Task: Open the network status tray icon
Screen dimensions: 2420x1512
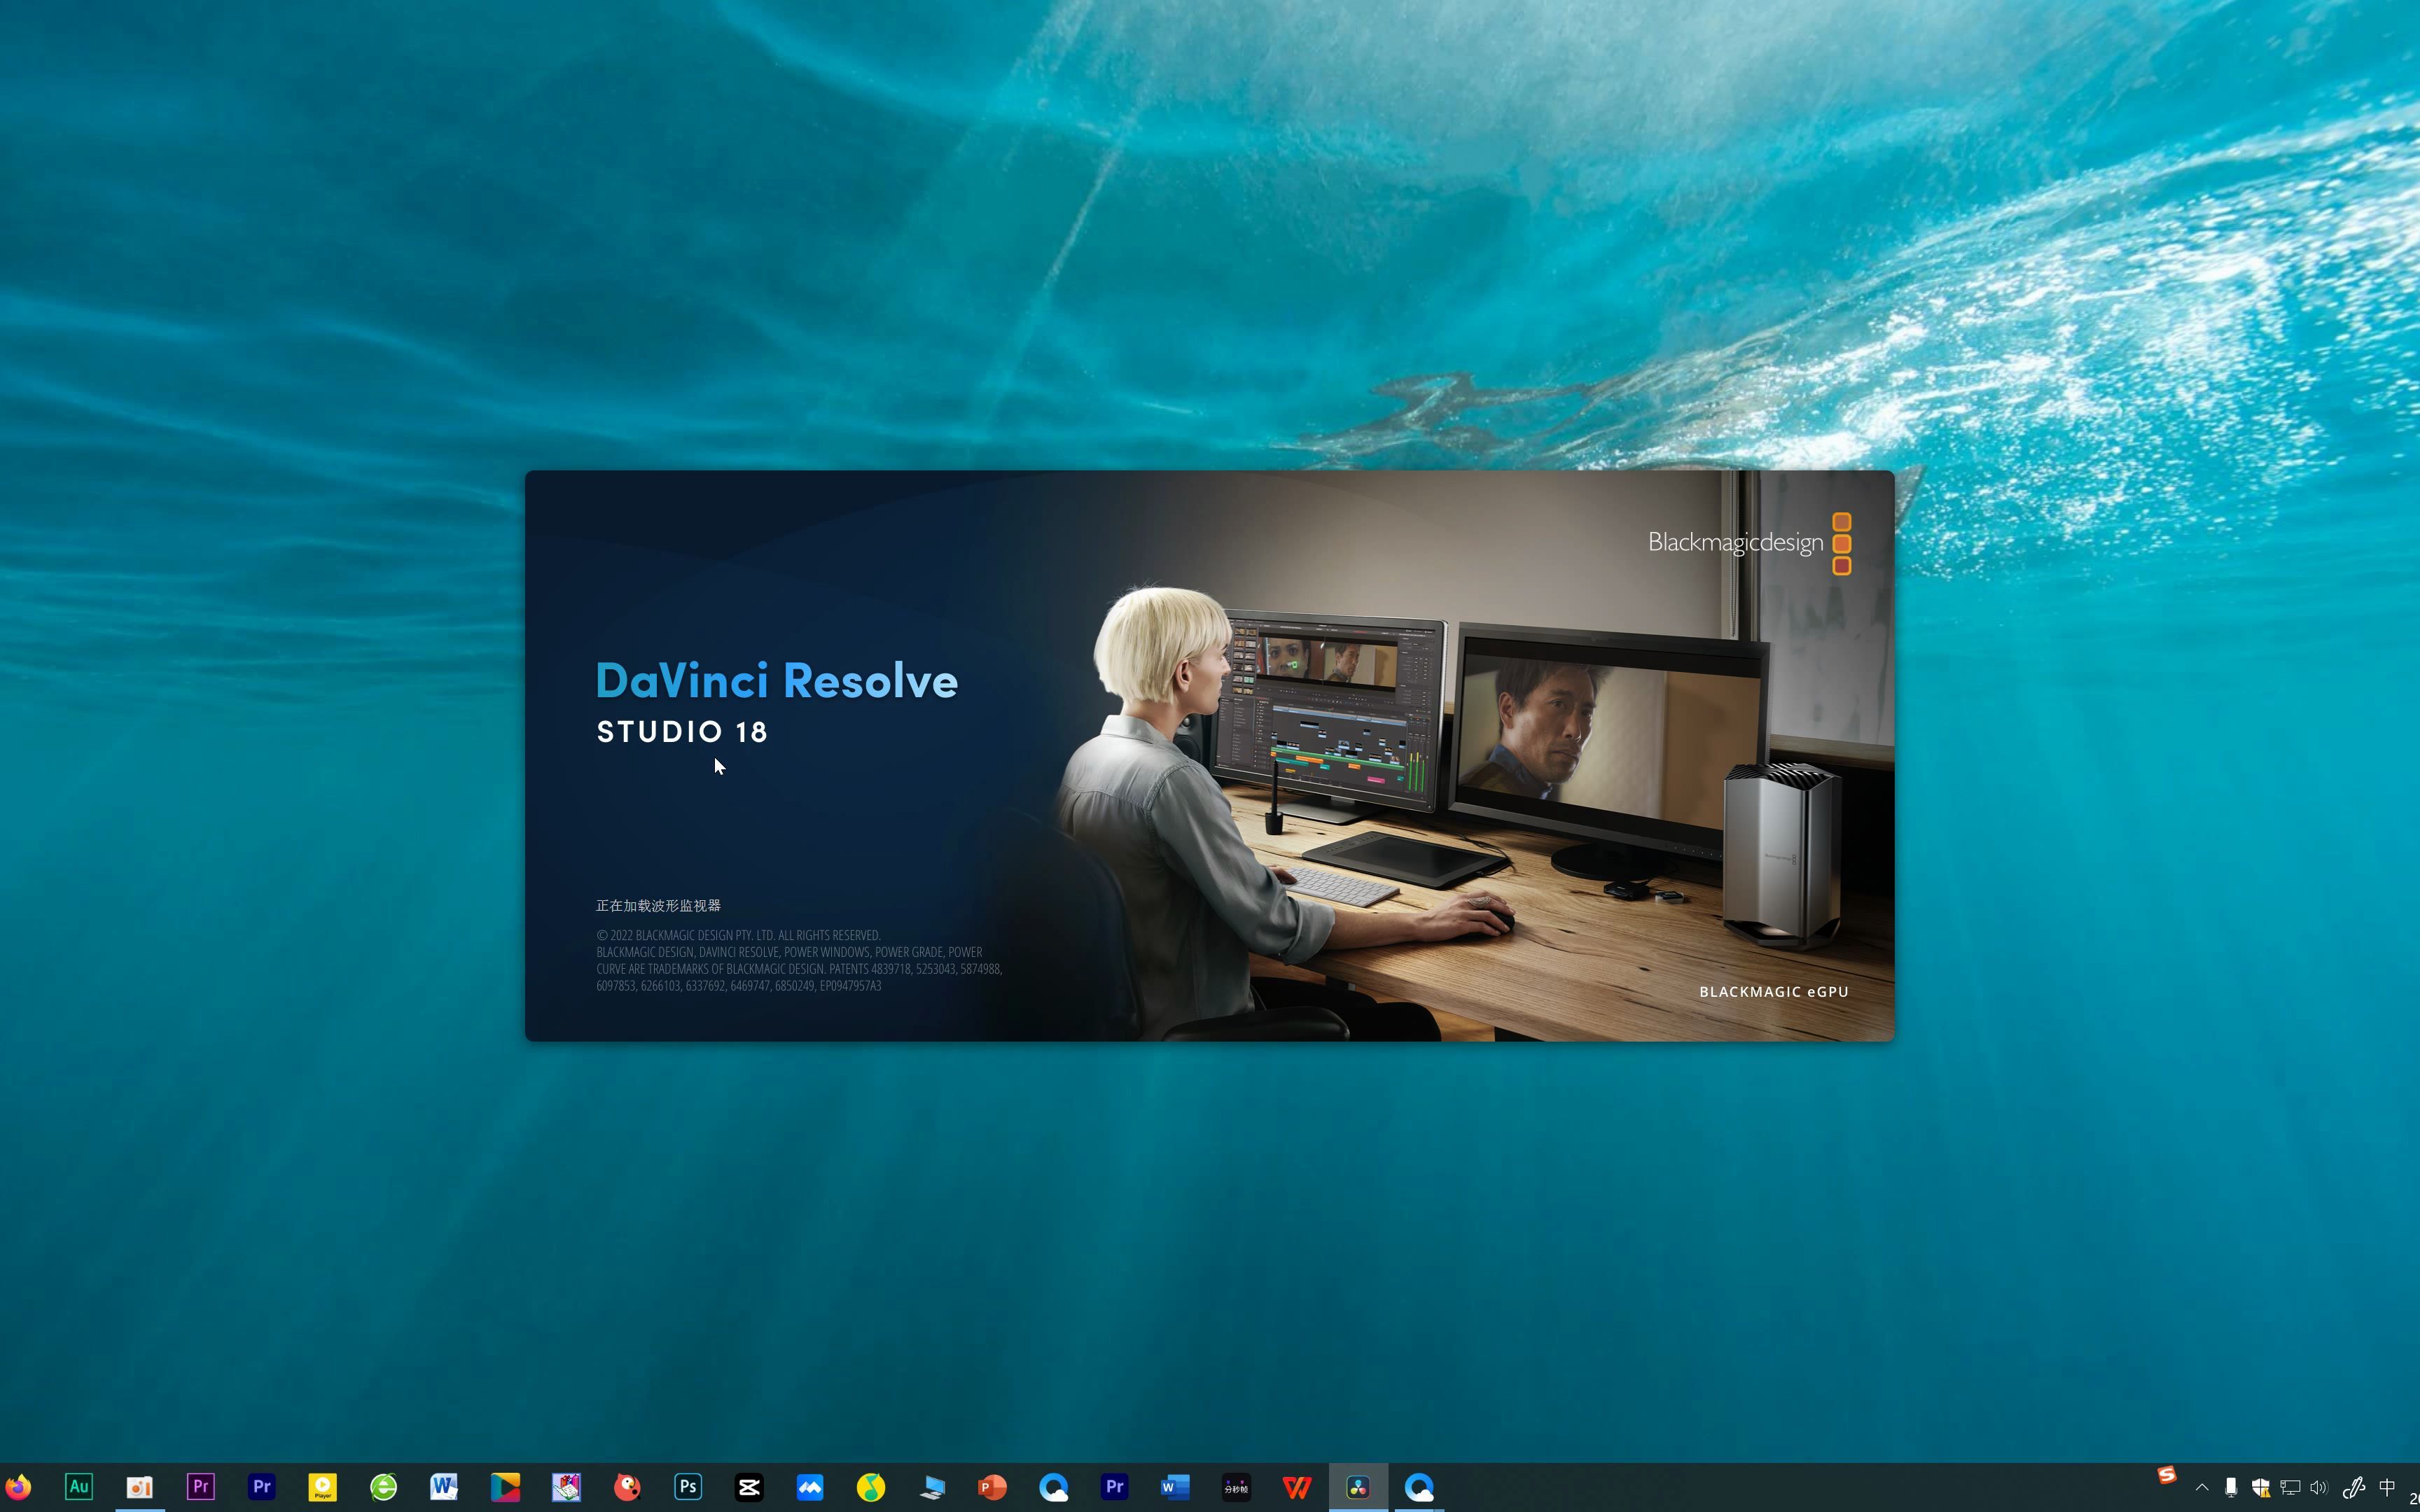Action: click(x=2290, y=1487)
